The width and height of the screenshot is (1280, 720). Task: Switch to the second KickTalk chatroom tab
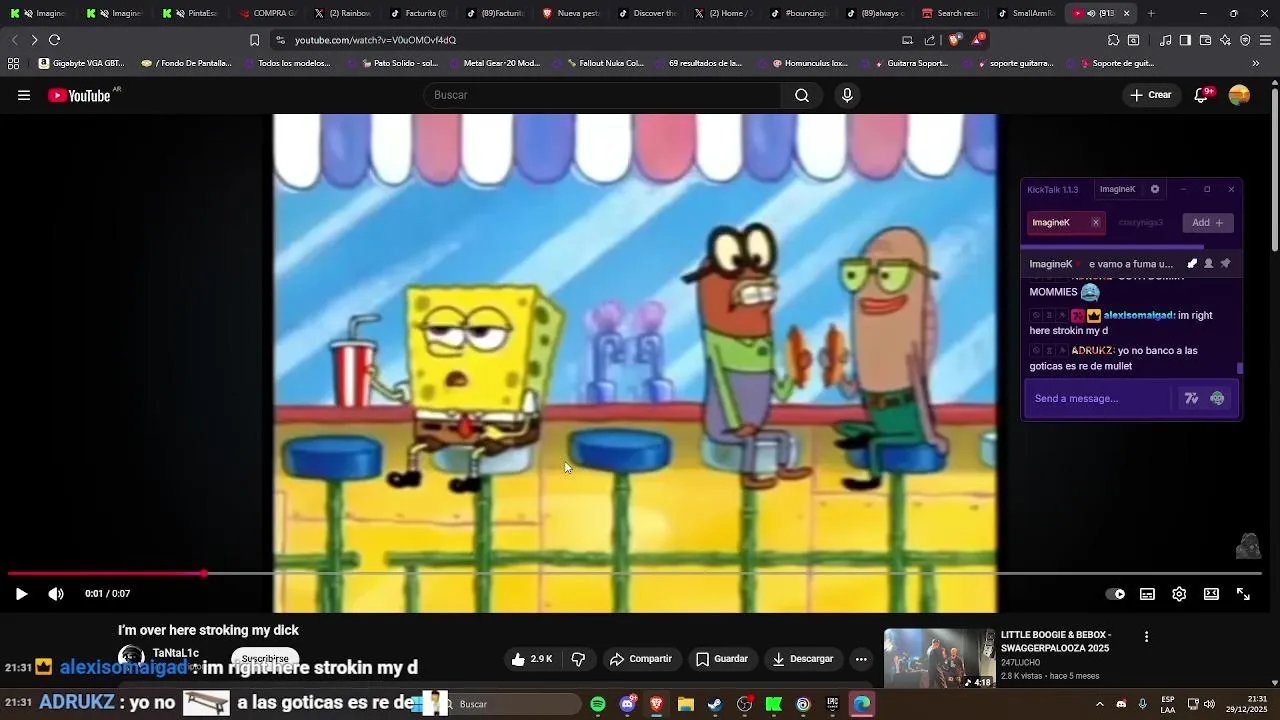click(1140, 223)
